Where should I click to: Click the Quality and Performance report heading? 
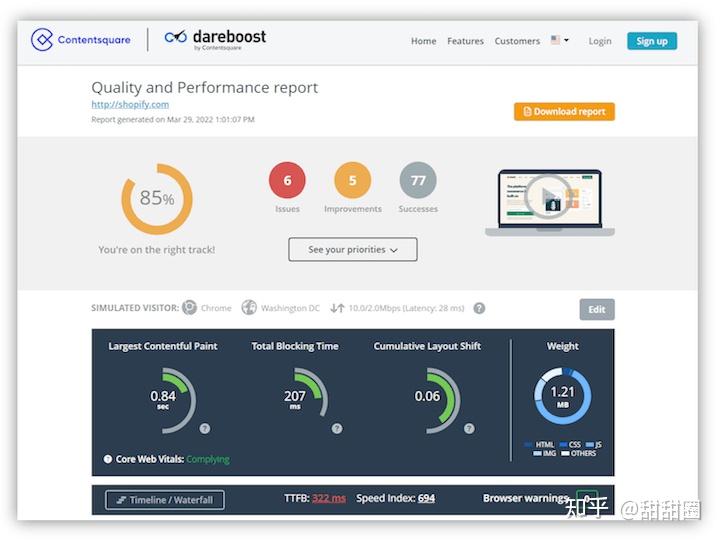point(204,87)
